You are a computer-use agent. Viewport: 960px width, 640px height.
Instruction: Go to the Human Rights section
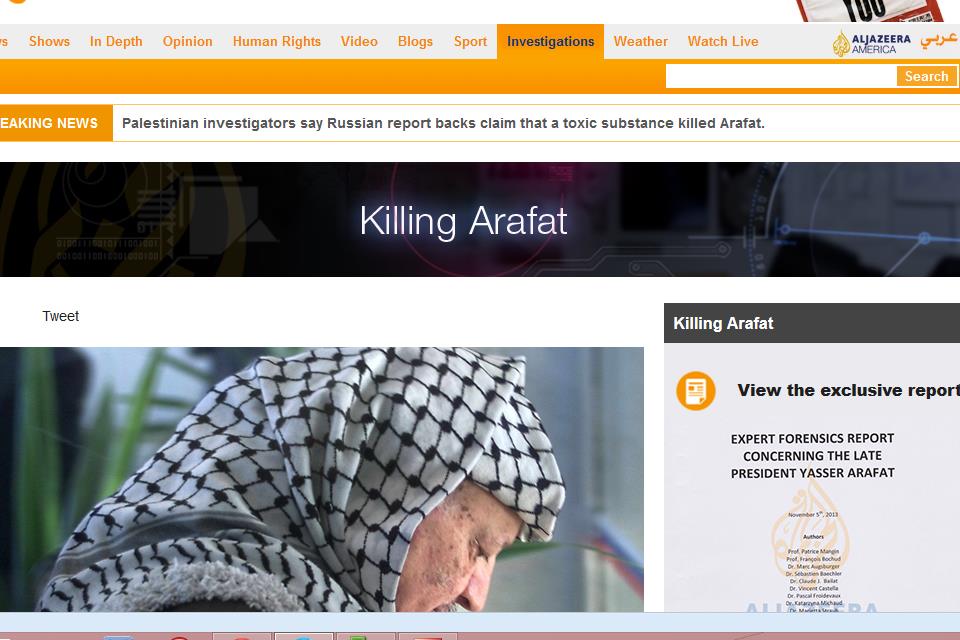click(277, 42)
